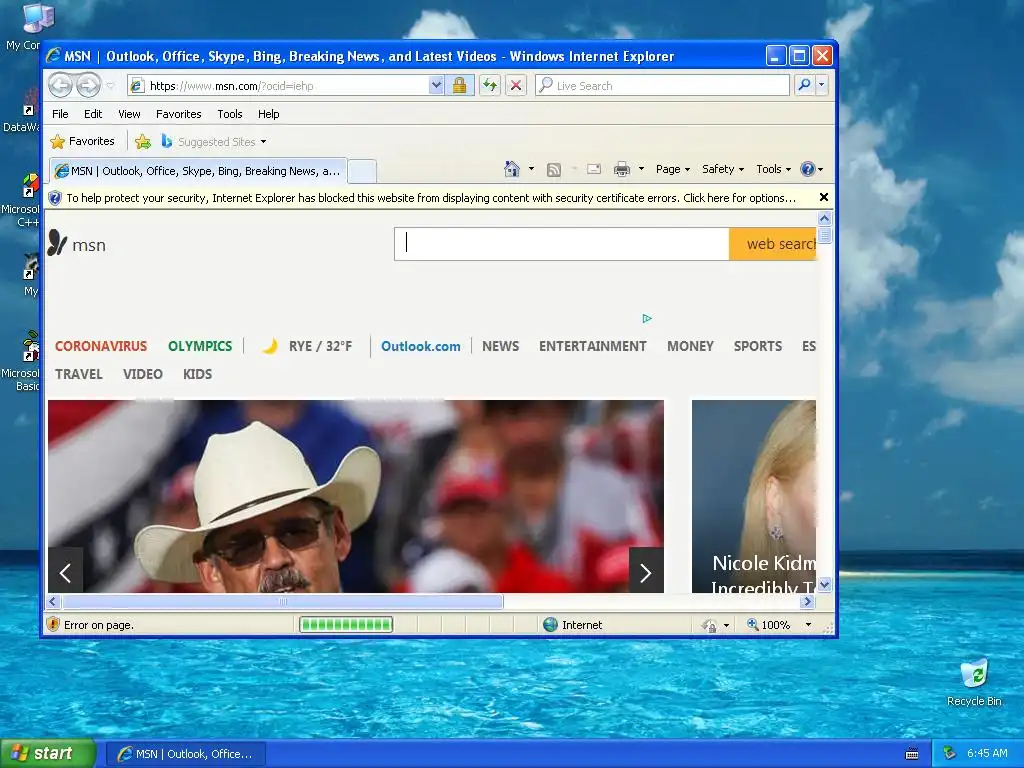Image resolution: width=1024 pixels, height=768 pixels.
Task: Click the RSS feeds icon
Action: pos(554,170)
